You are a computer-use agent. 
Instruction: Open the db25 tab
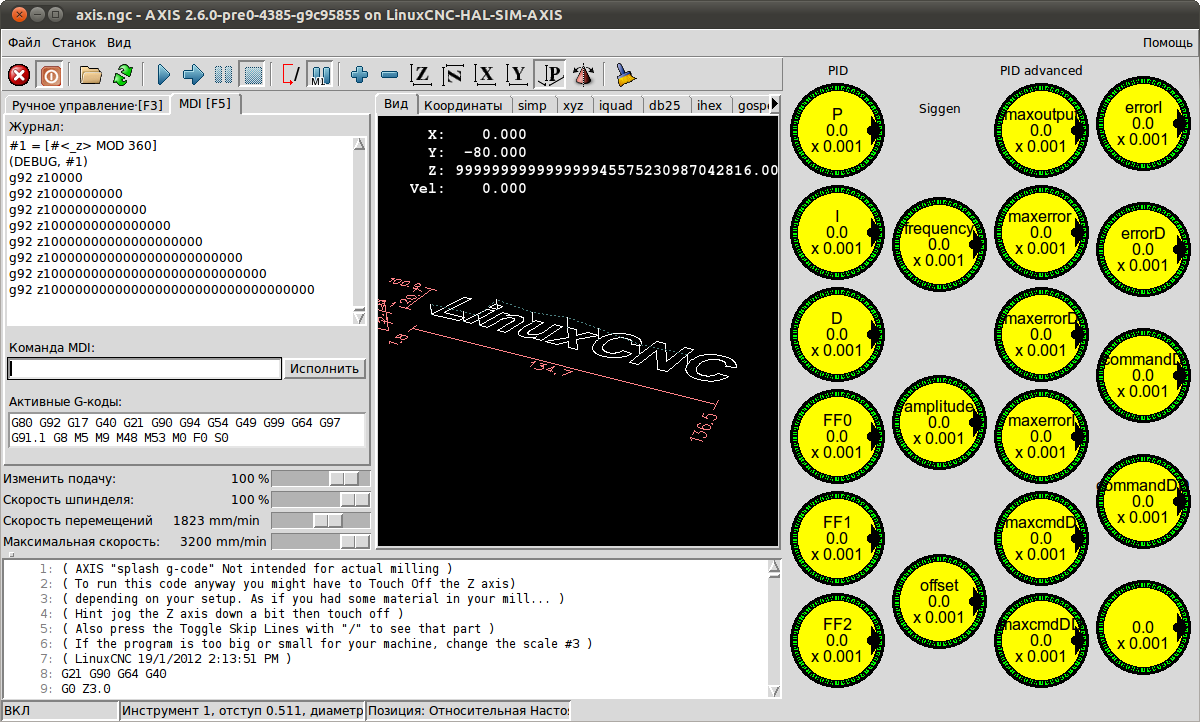pyautogui.click(x=665, y=105)
